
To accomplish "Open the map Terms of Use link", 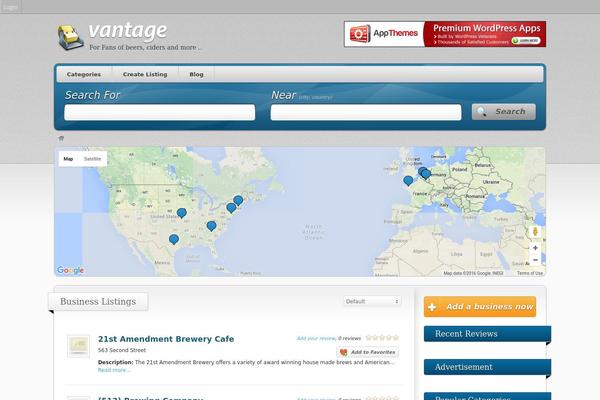I will [530, 273].
